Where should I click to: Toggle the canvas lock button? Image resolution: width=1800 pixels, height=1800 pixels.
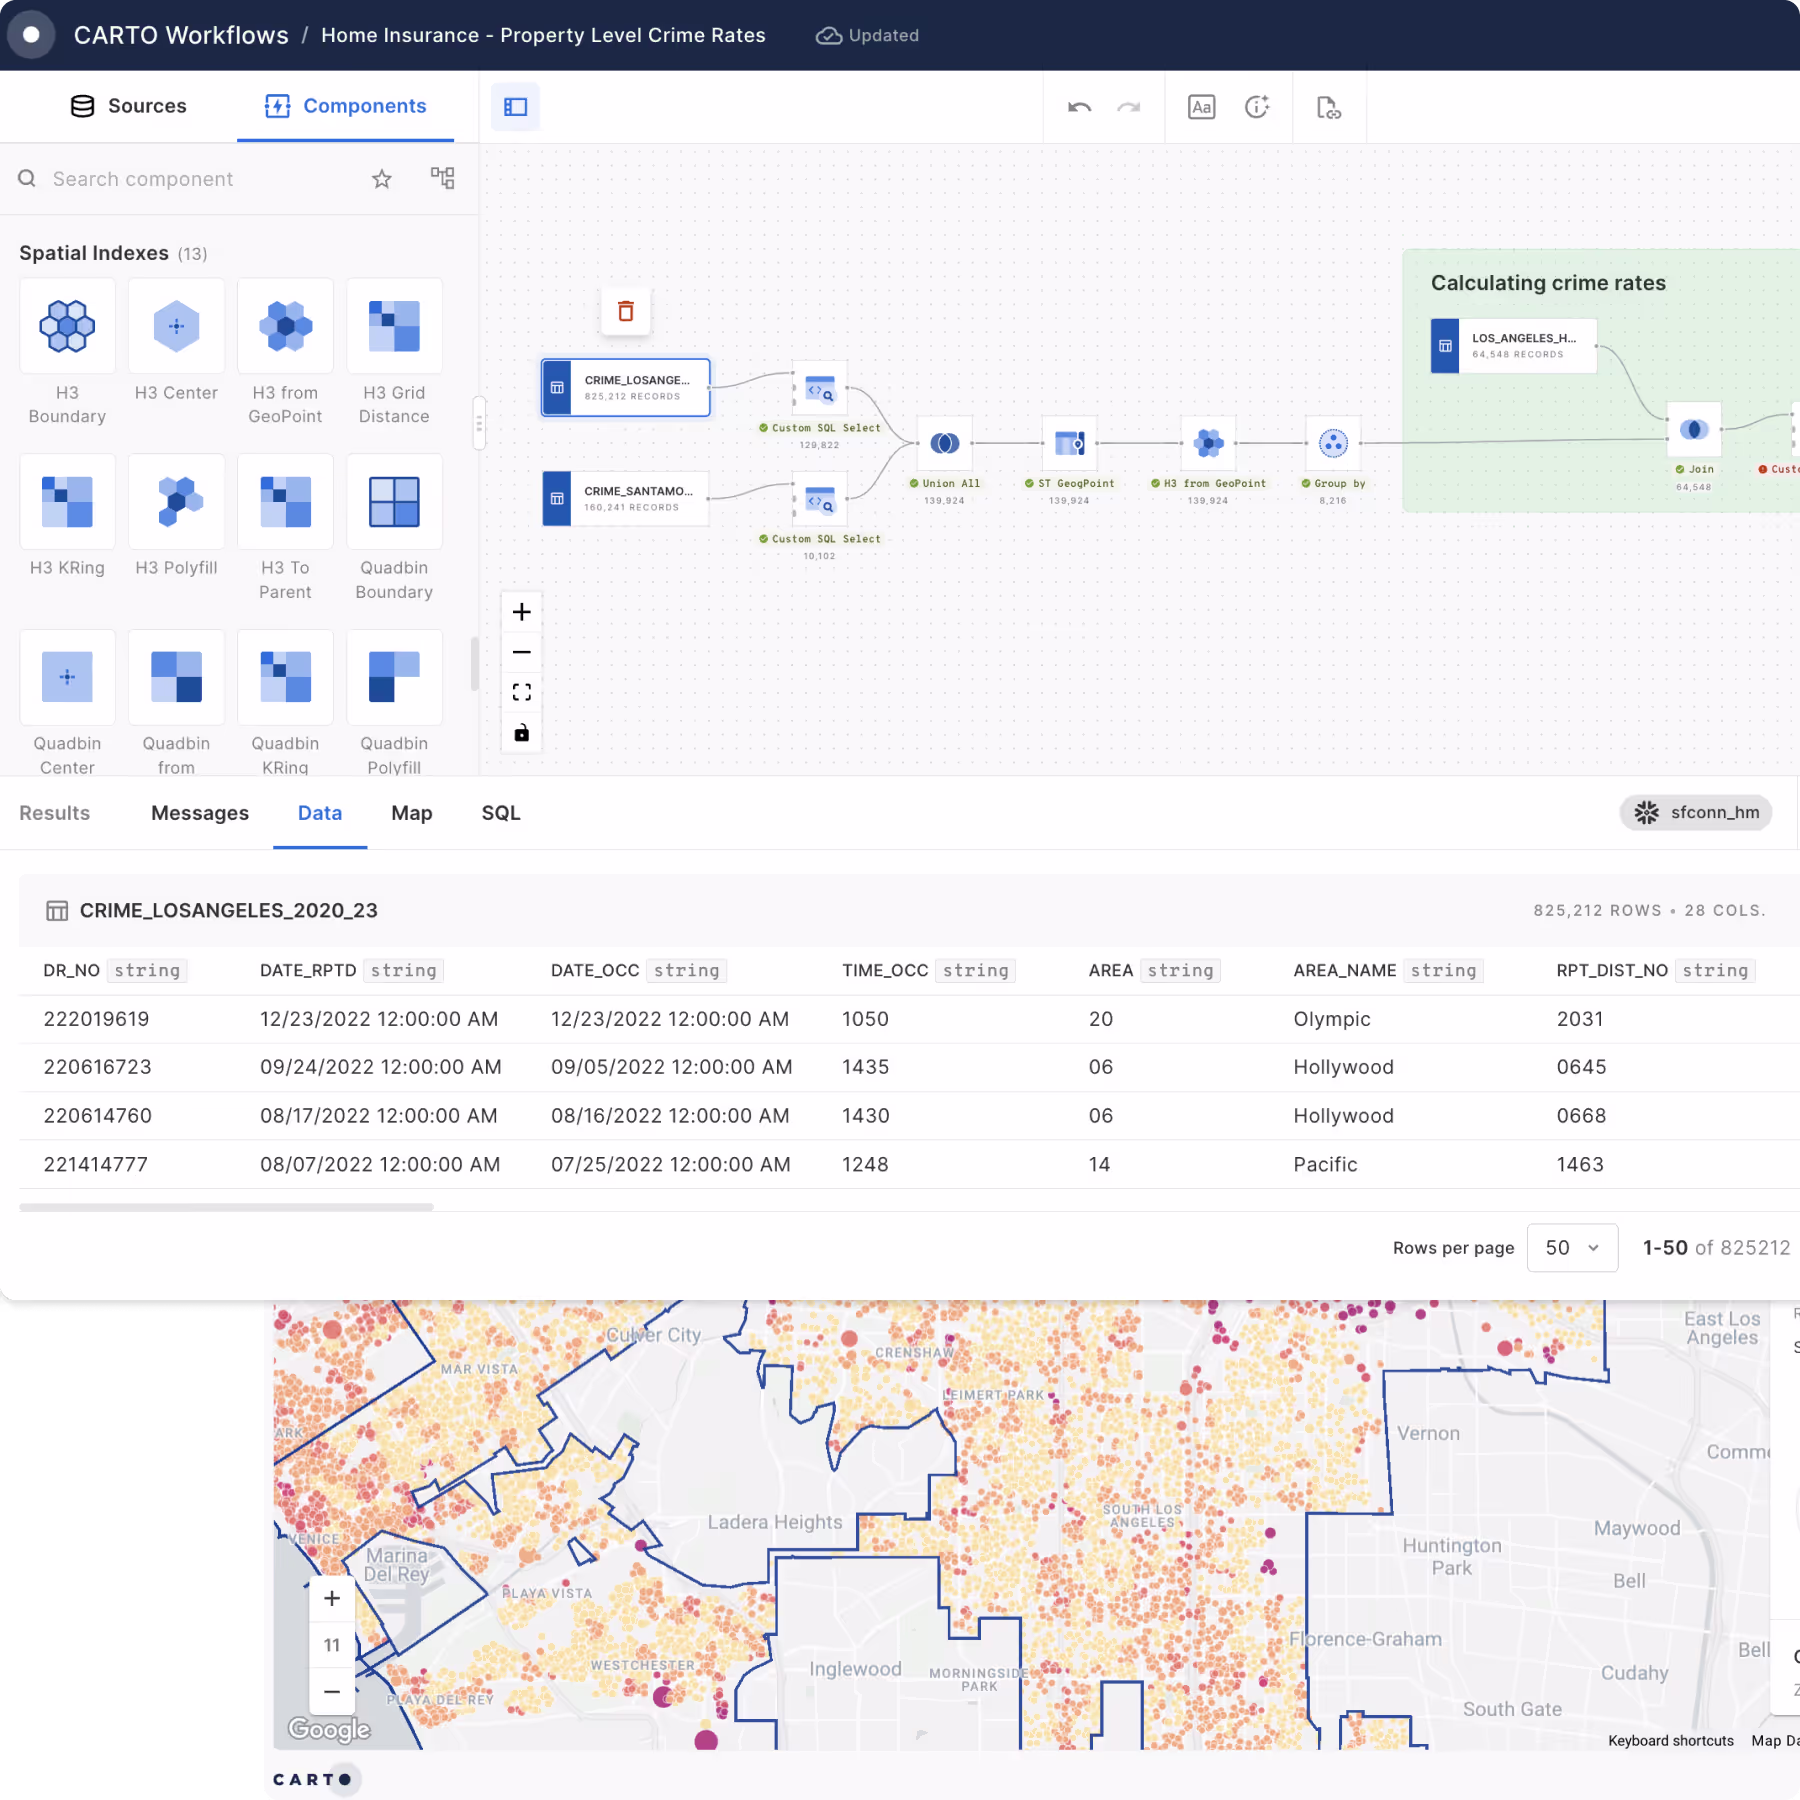pyautogui.click(x=522, y=733)
